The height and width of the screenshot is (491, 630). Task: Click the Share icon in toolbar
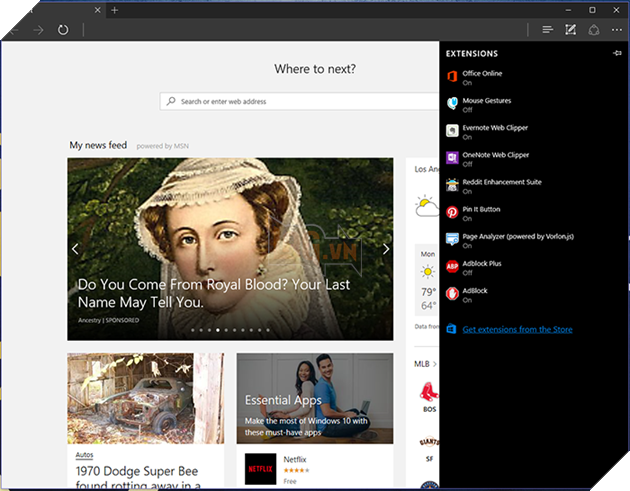pos(594,30)
